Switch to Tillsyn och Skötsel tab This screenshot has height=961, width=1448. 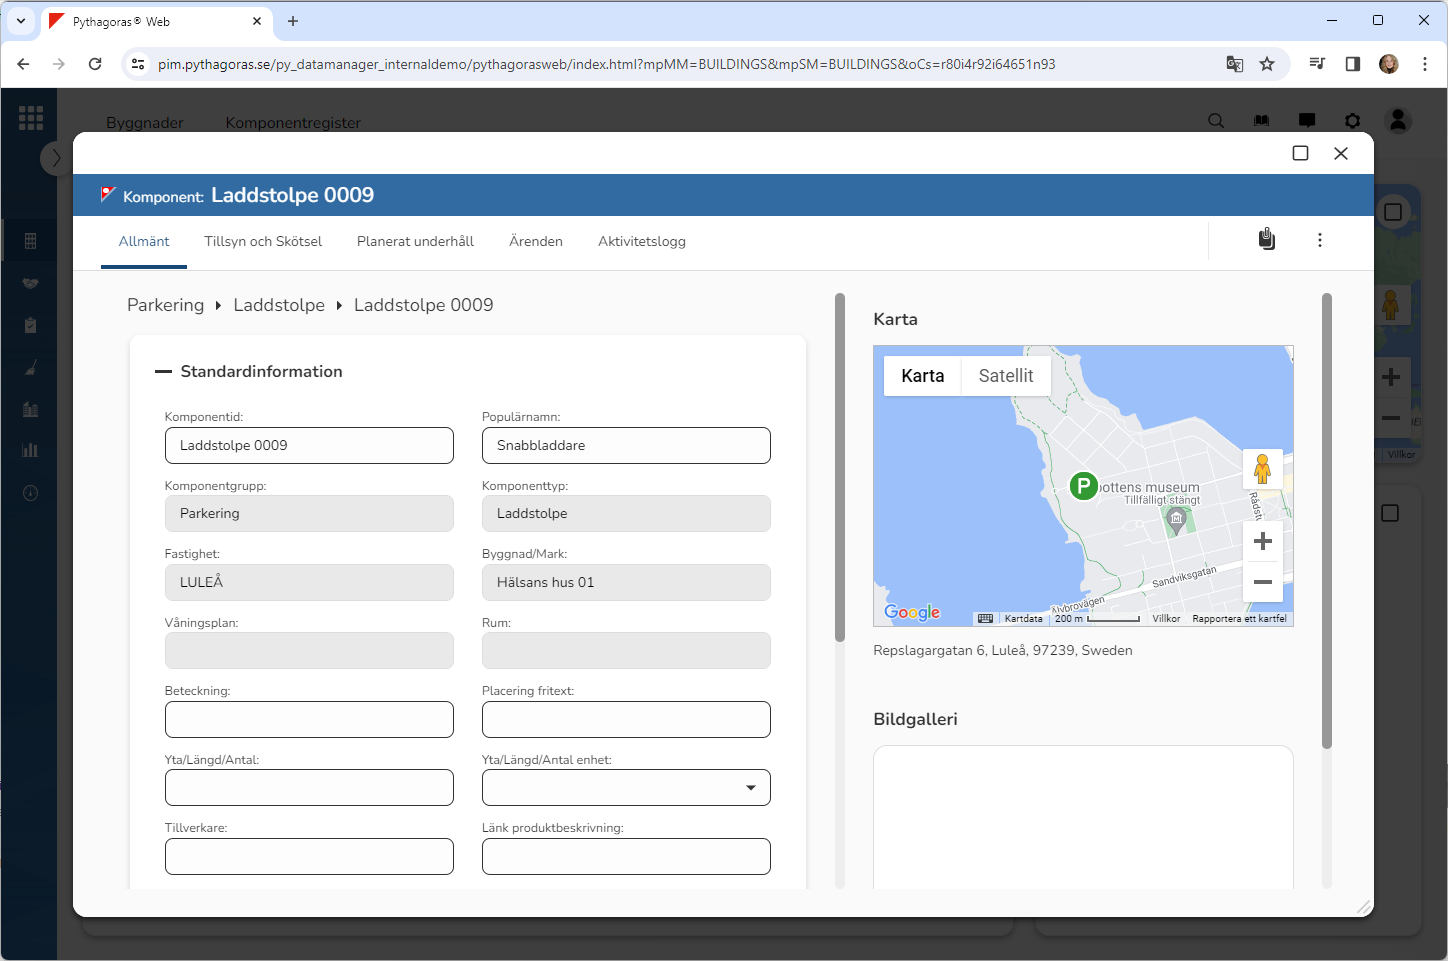point(263,242)
